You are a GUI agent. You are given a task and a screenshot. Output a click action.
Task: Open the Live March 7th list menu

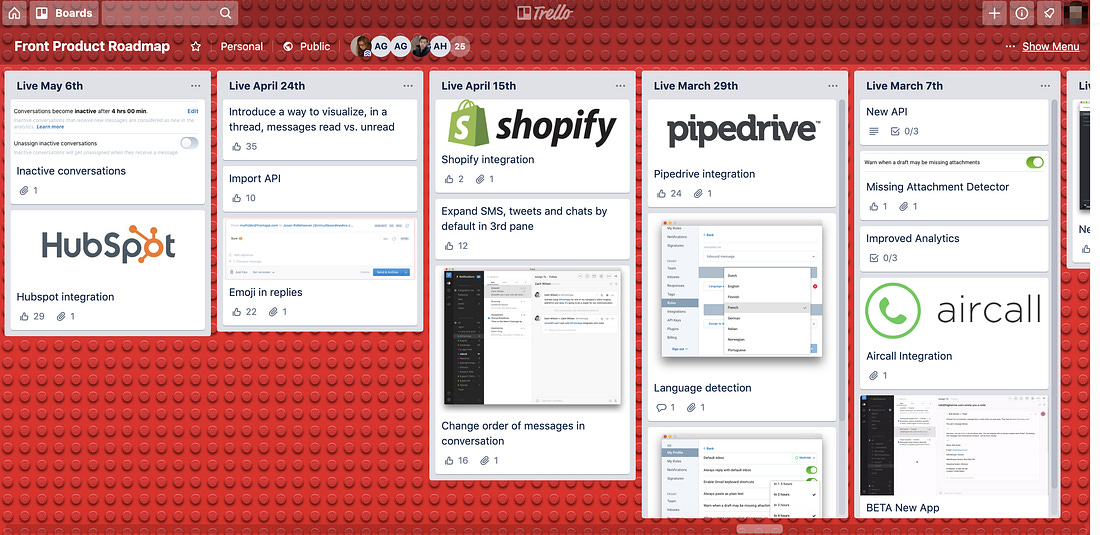point(1045,86)
